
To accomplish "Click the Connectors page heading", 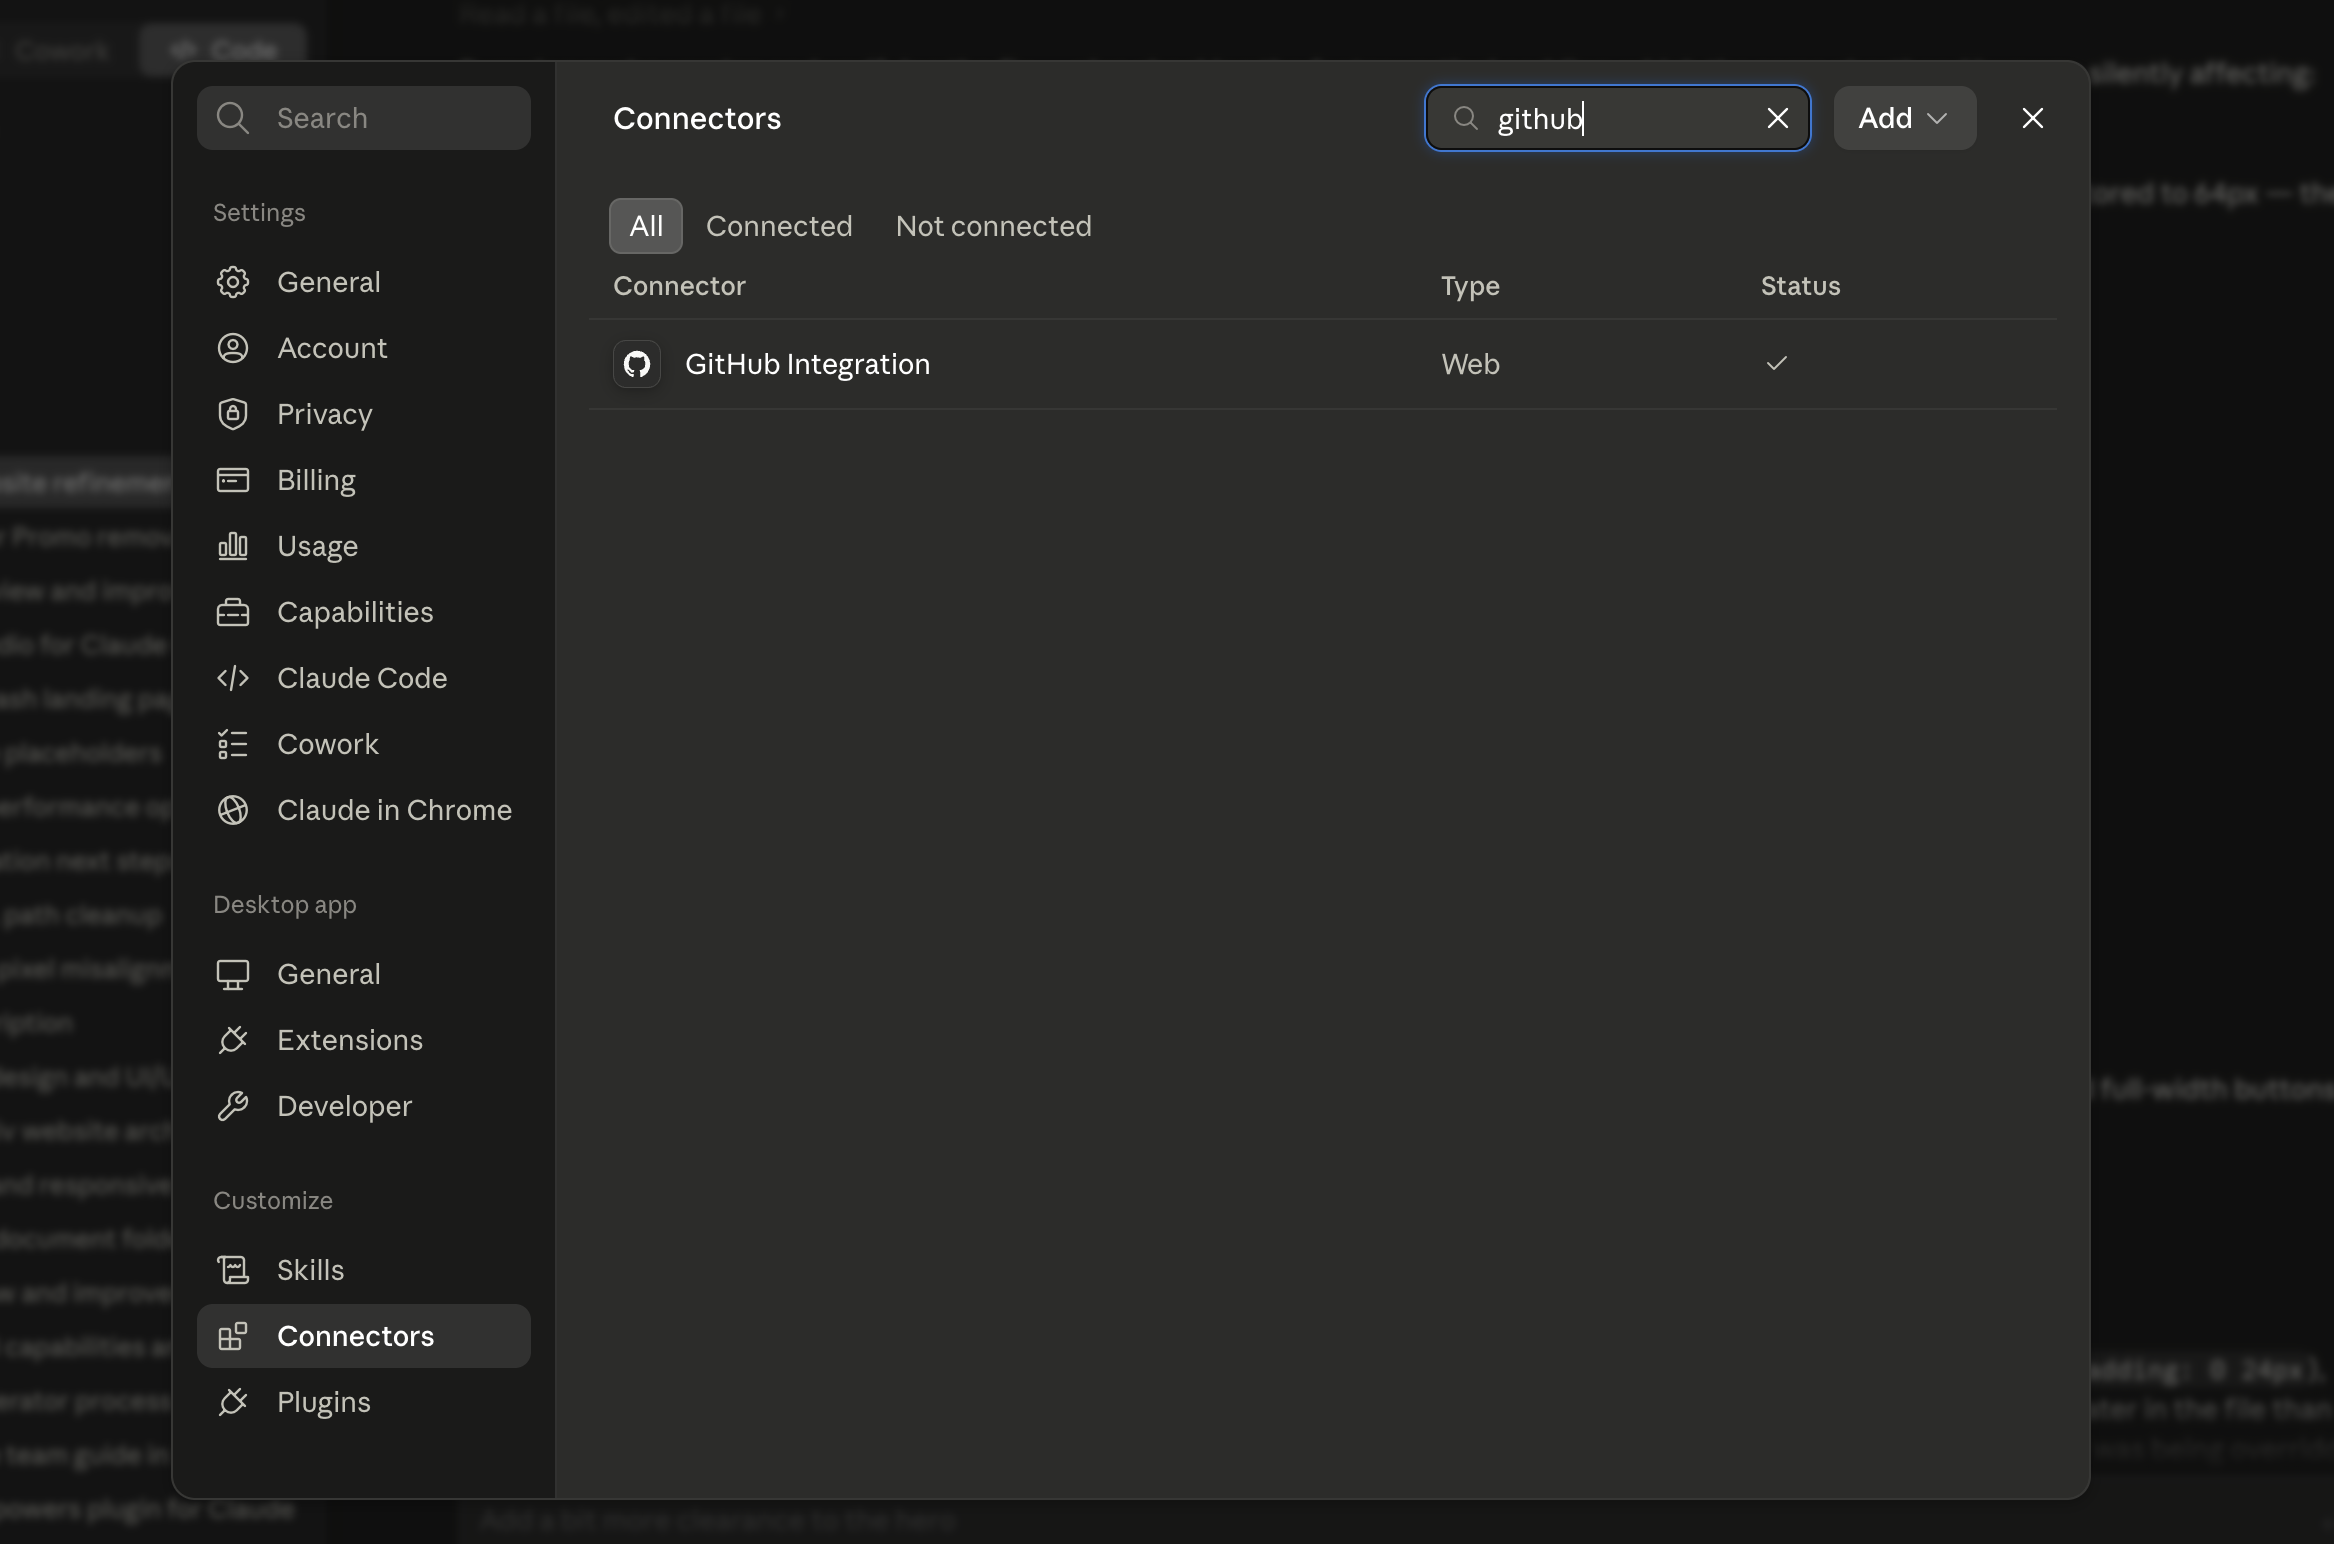I will pos(697,118).
